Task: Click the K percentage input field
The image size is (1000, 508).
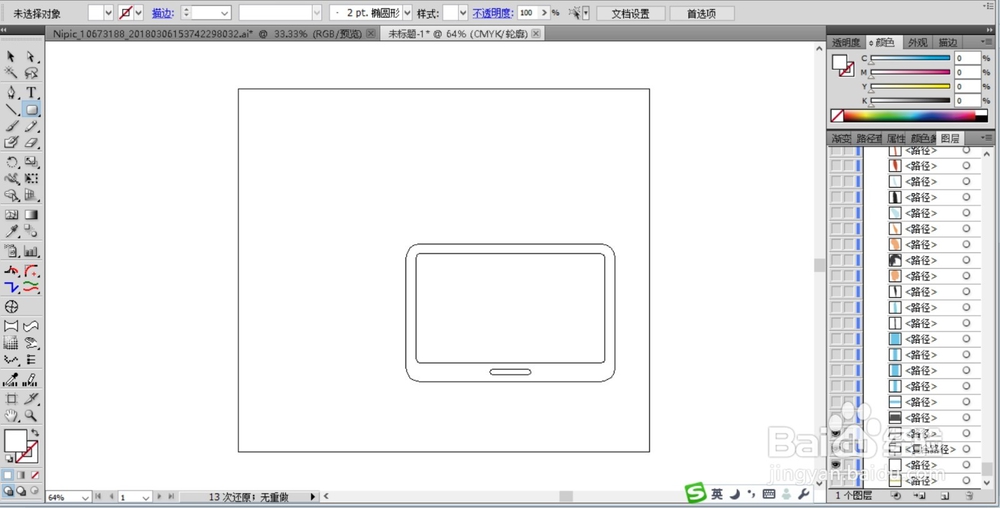Action: (967, 101)
